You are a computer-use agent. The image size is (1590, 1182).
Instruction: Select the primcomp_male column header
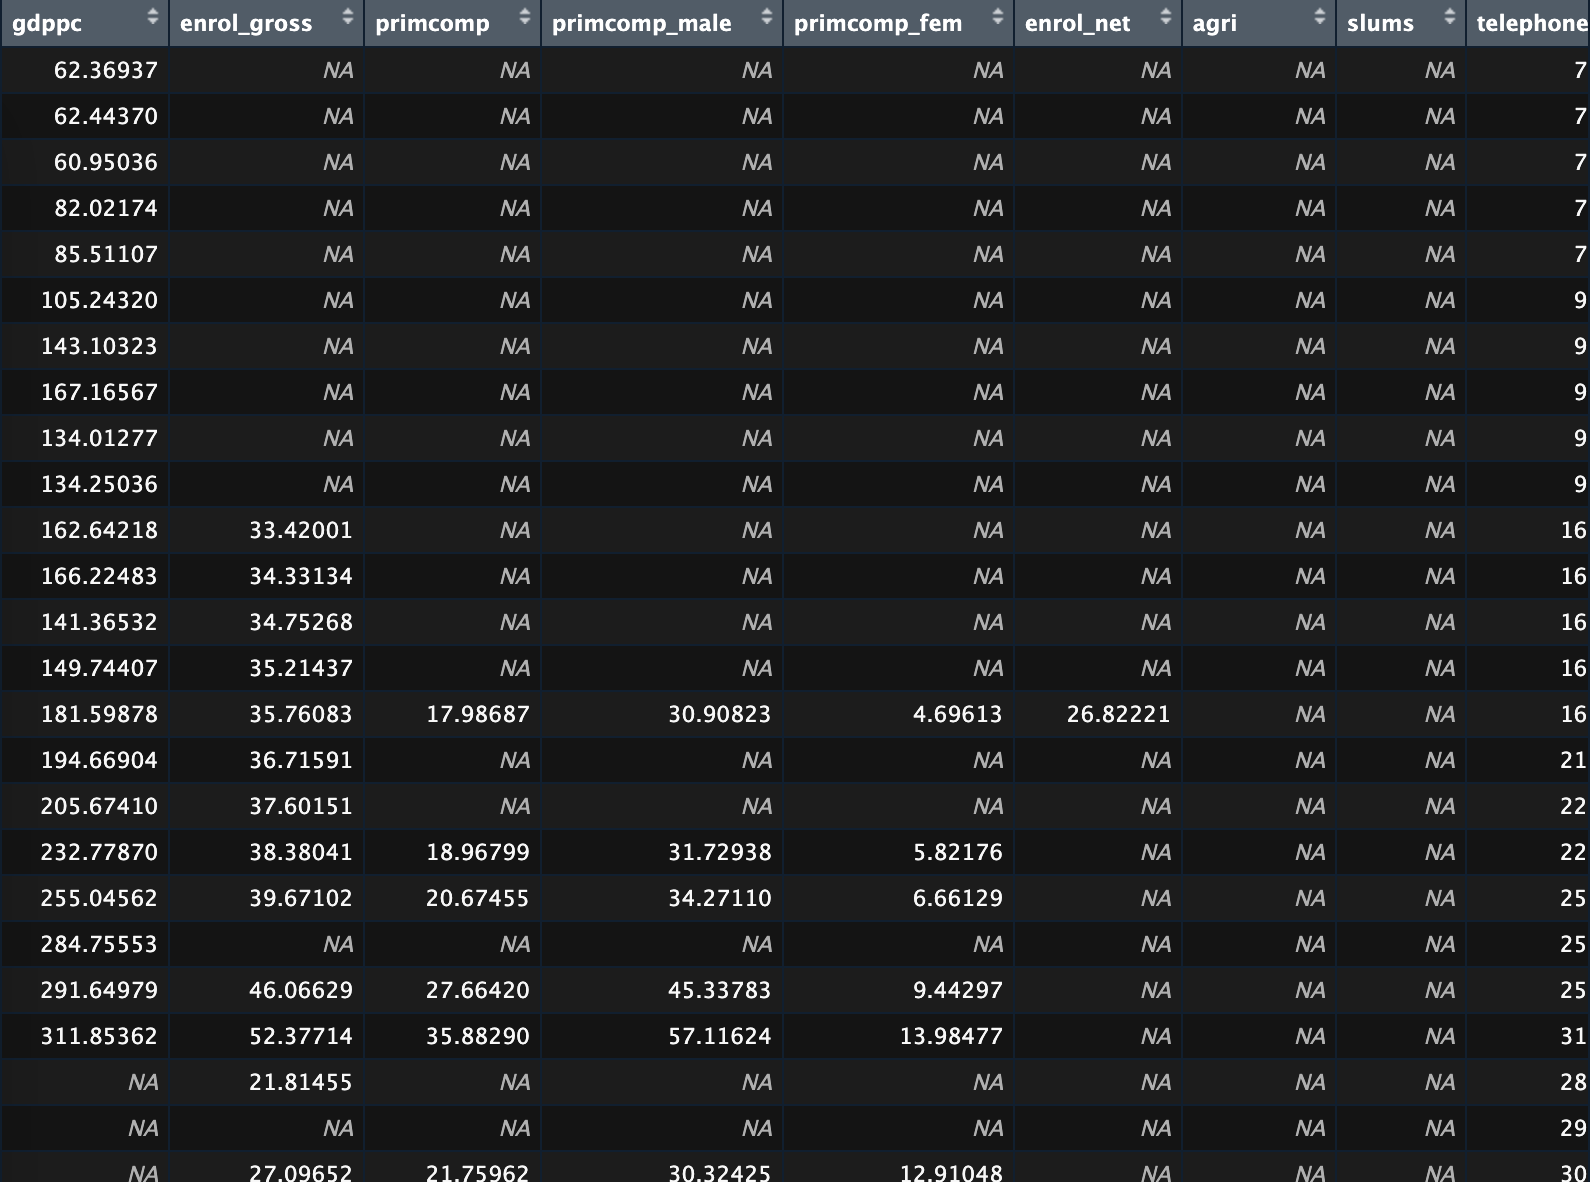[x=662, y=23]
